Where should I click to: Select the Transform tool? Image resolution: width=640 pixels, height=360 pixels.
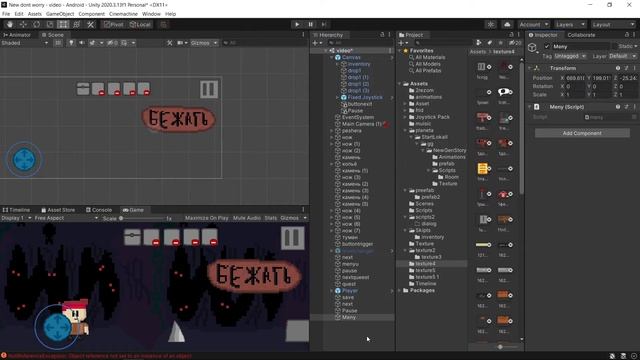77,24
